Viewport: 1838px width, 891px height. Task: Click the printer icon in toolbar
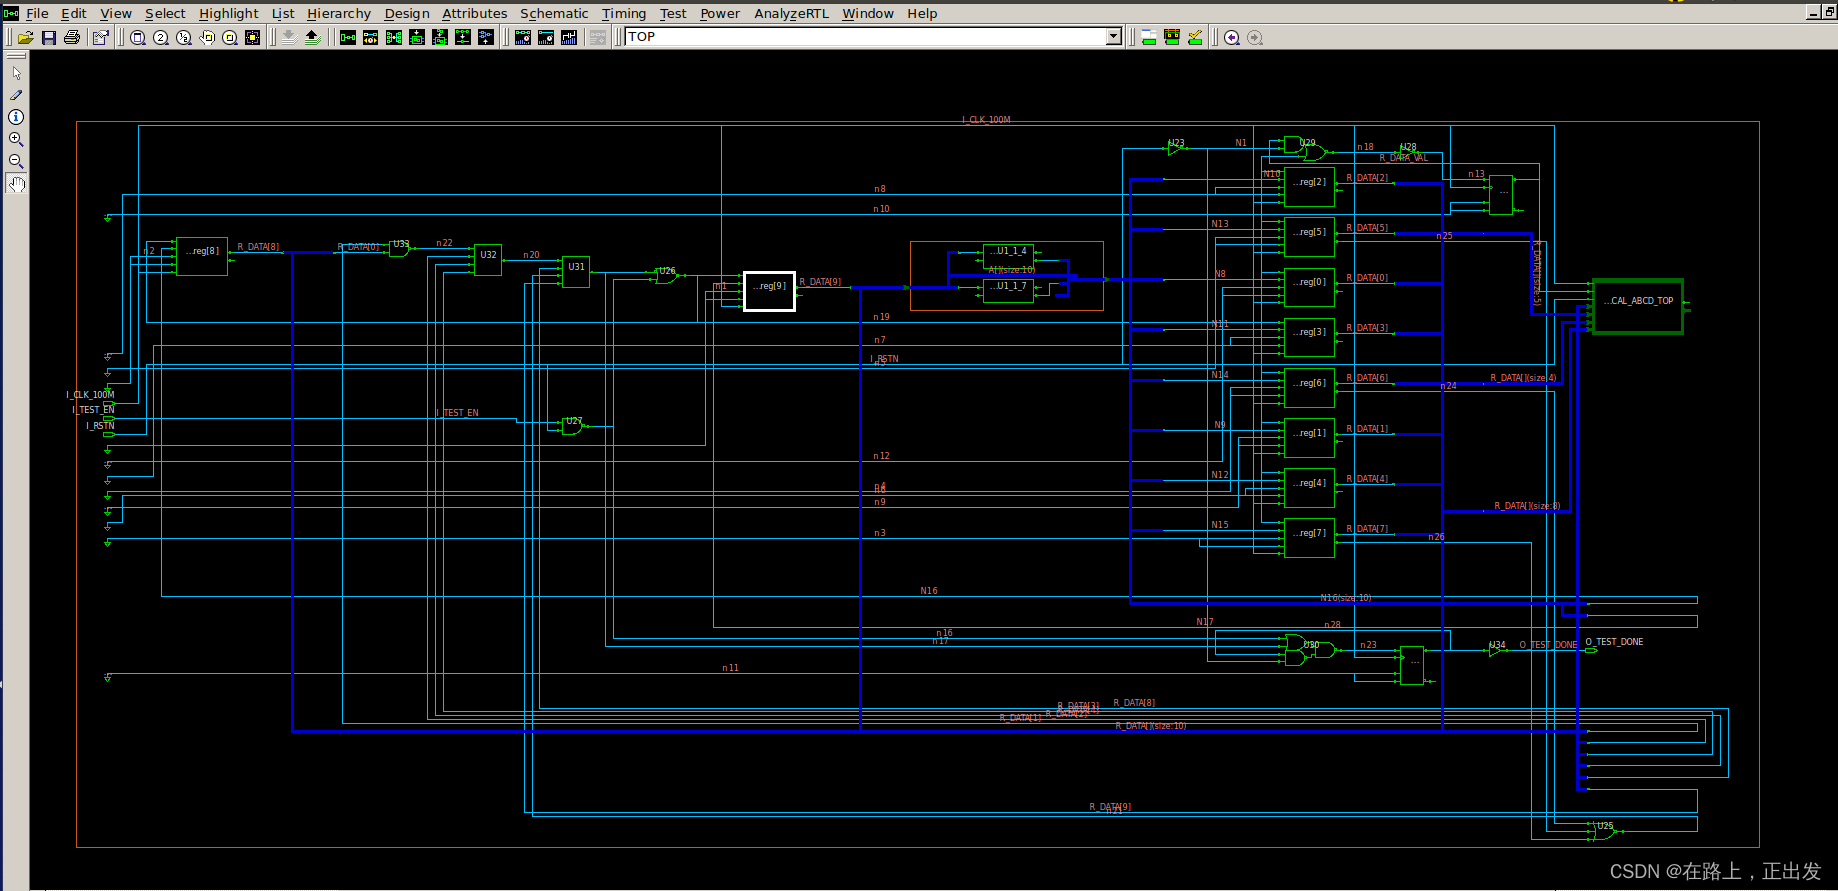pos(72,38)
